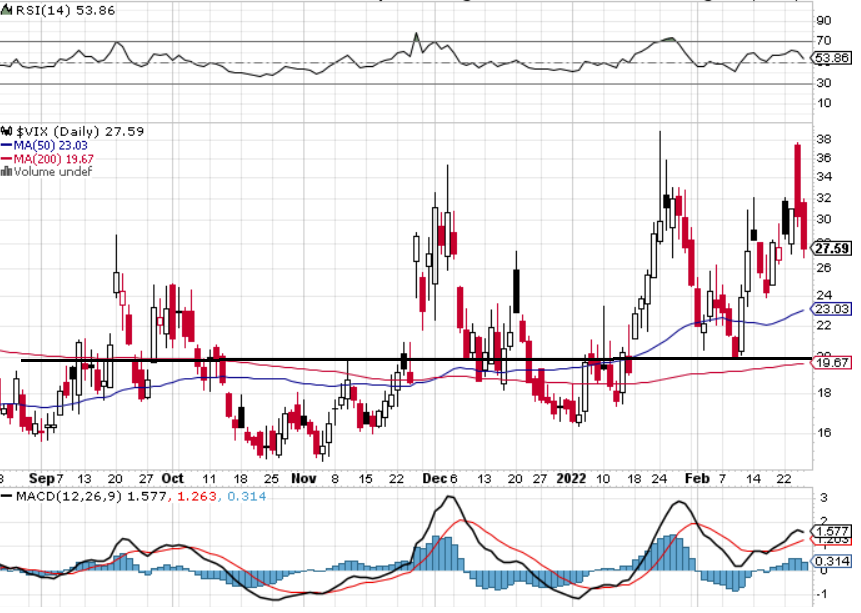The height and width of the screenshot is (613, 861).
Task: Click the 'Feb' date axis label
Action: pos(697,478)
